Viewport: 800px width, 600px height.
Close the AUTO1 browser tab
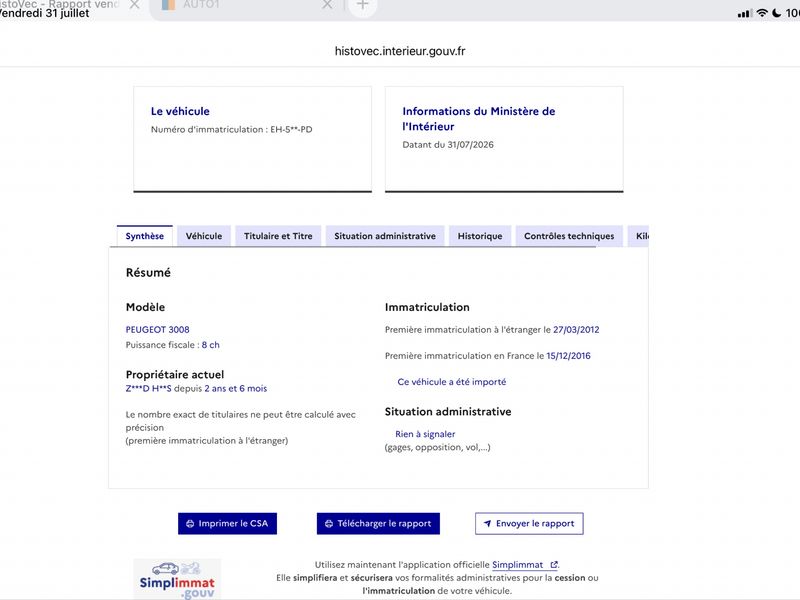click(x=328, y=5)
